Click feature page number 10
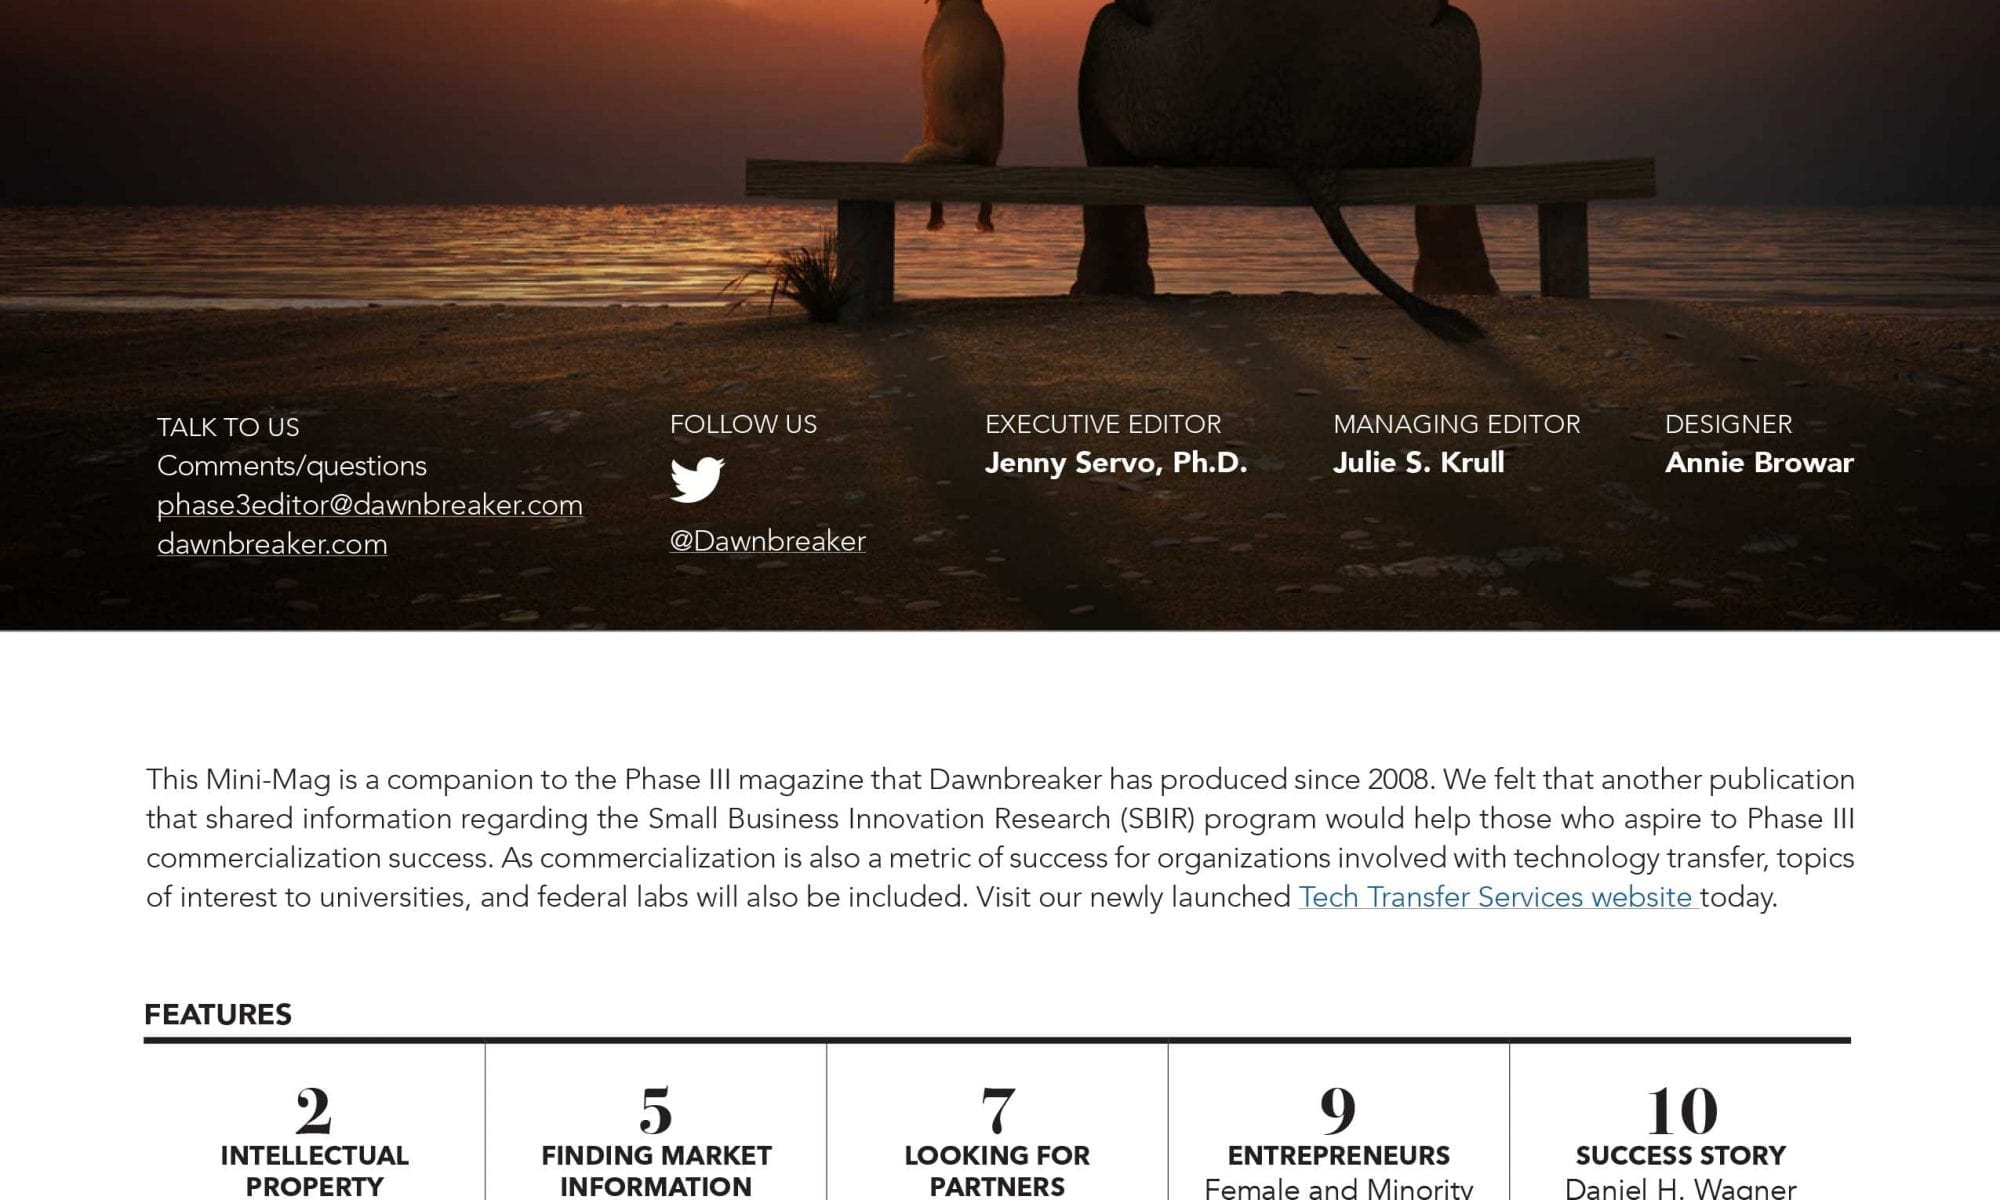This screenshot has width=2000, height=1200. coord(1681,1110)
